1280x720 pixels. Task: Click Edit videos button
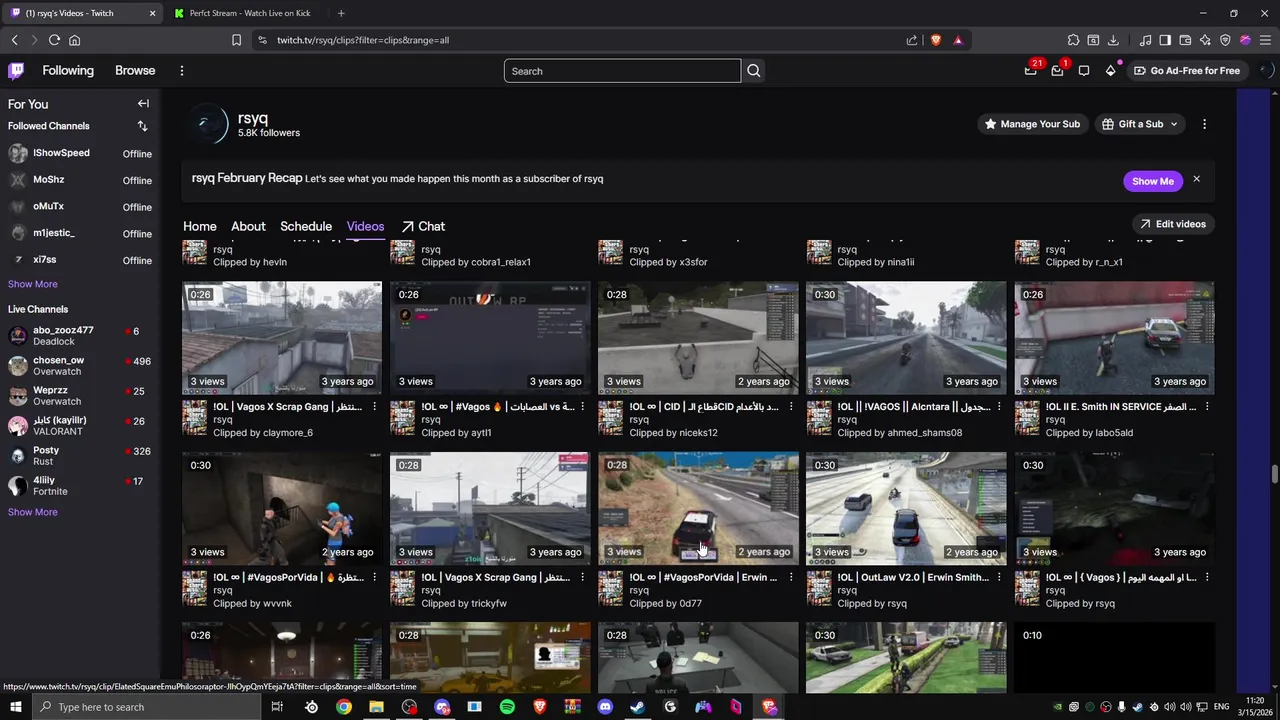1173,224
